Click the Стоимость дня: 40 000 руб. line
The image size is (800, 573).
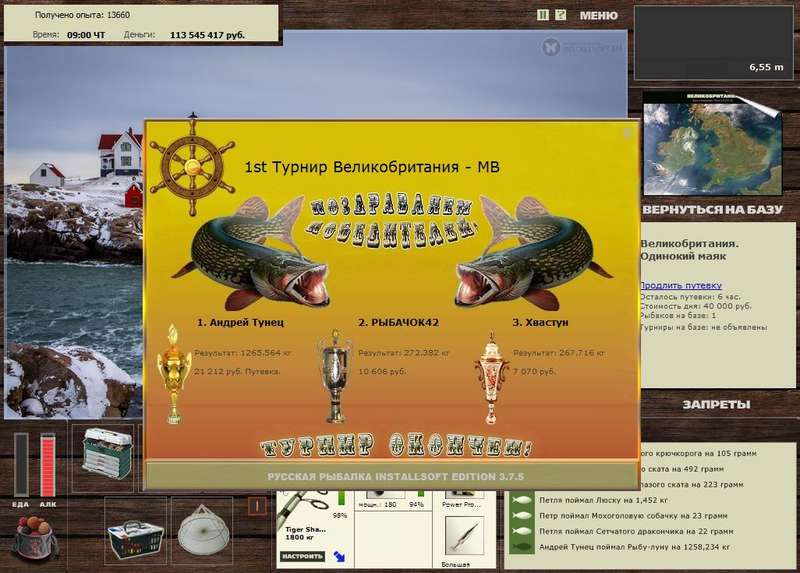coord(695,306)
